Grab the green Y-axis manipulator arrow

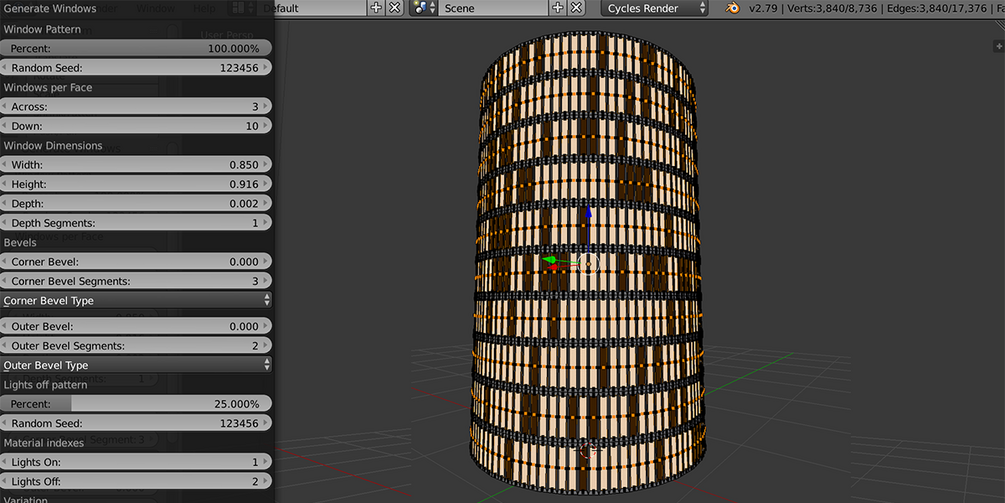[x=550, y=260]
